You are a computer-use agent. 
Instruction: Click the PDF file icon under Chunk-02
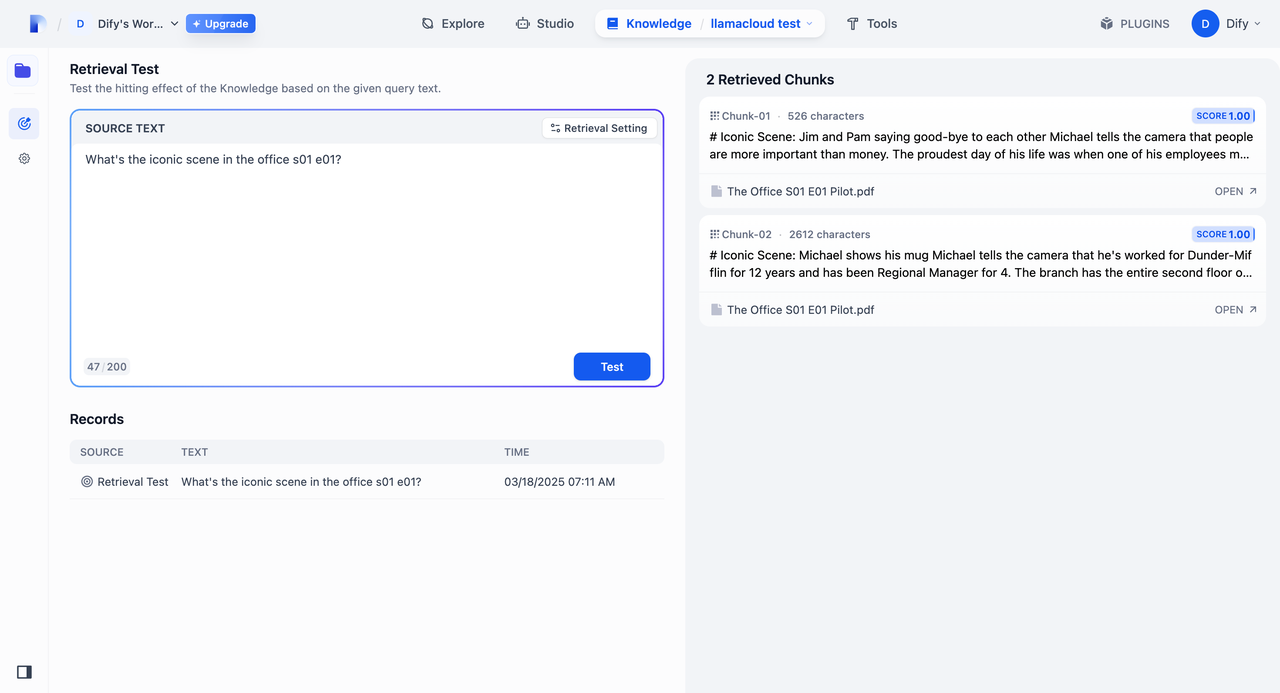click(x=716, y=310)
